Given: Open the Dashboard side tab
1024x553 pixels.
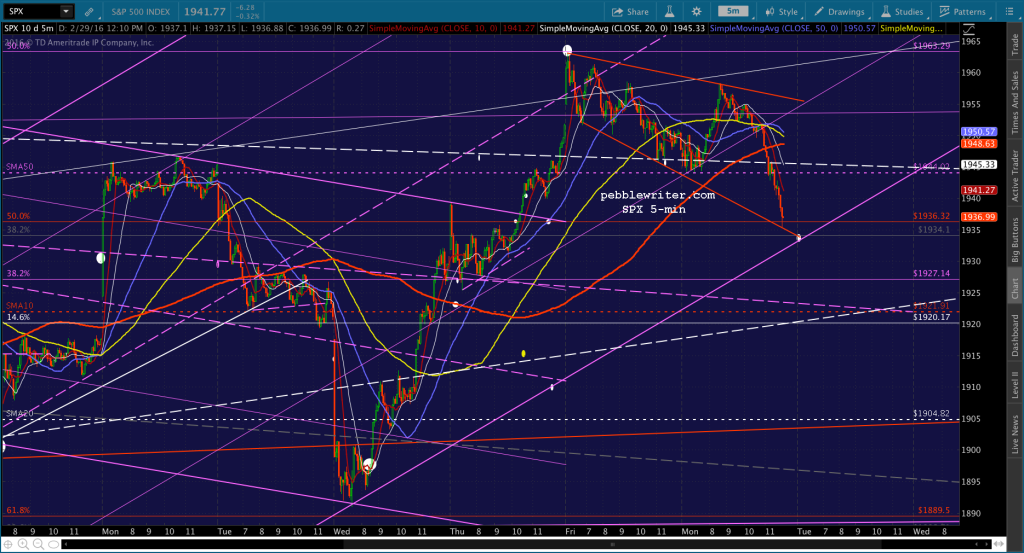Looking at the screenshot, I should 1015,336.
